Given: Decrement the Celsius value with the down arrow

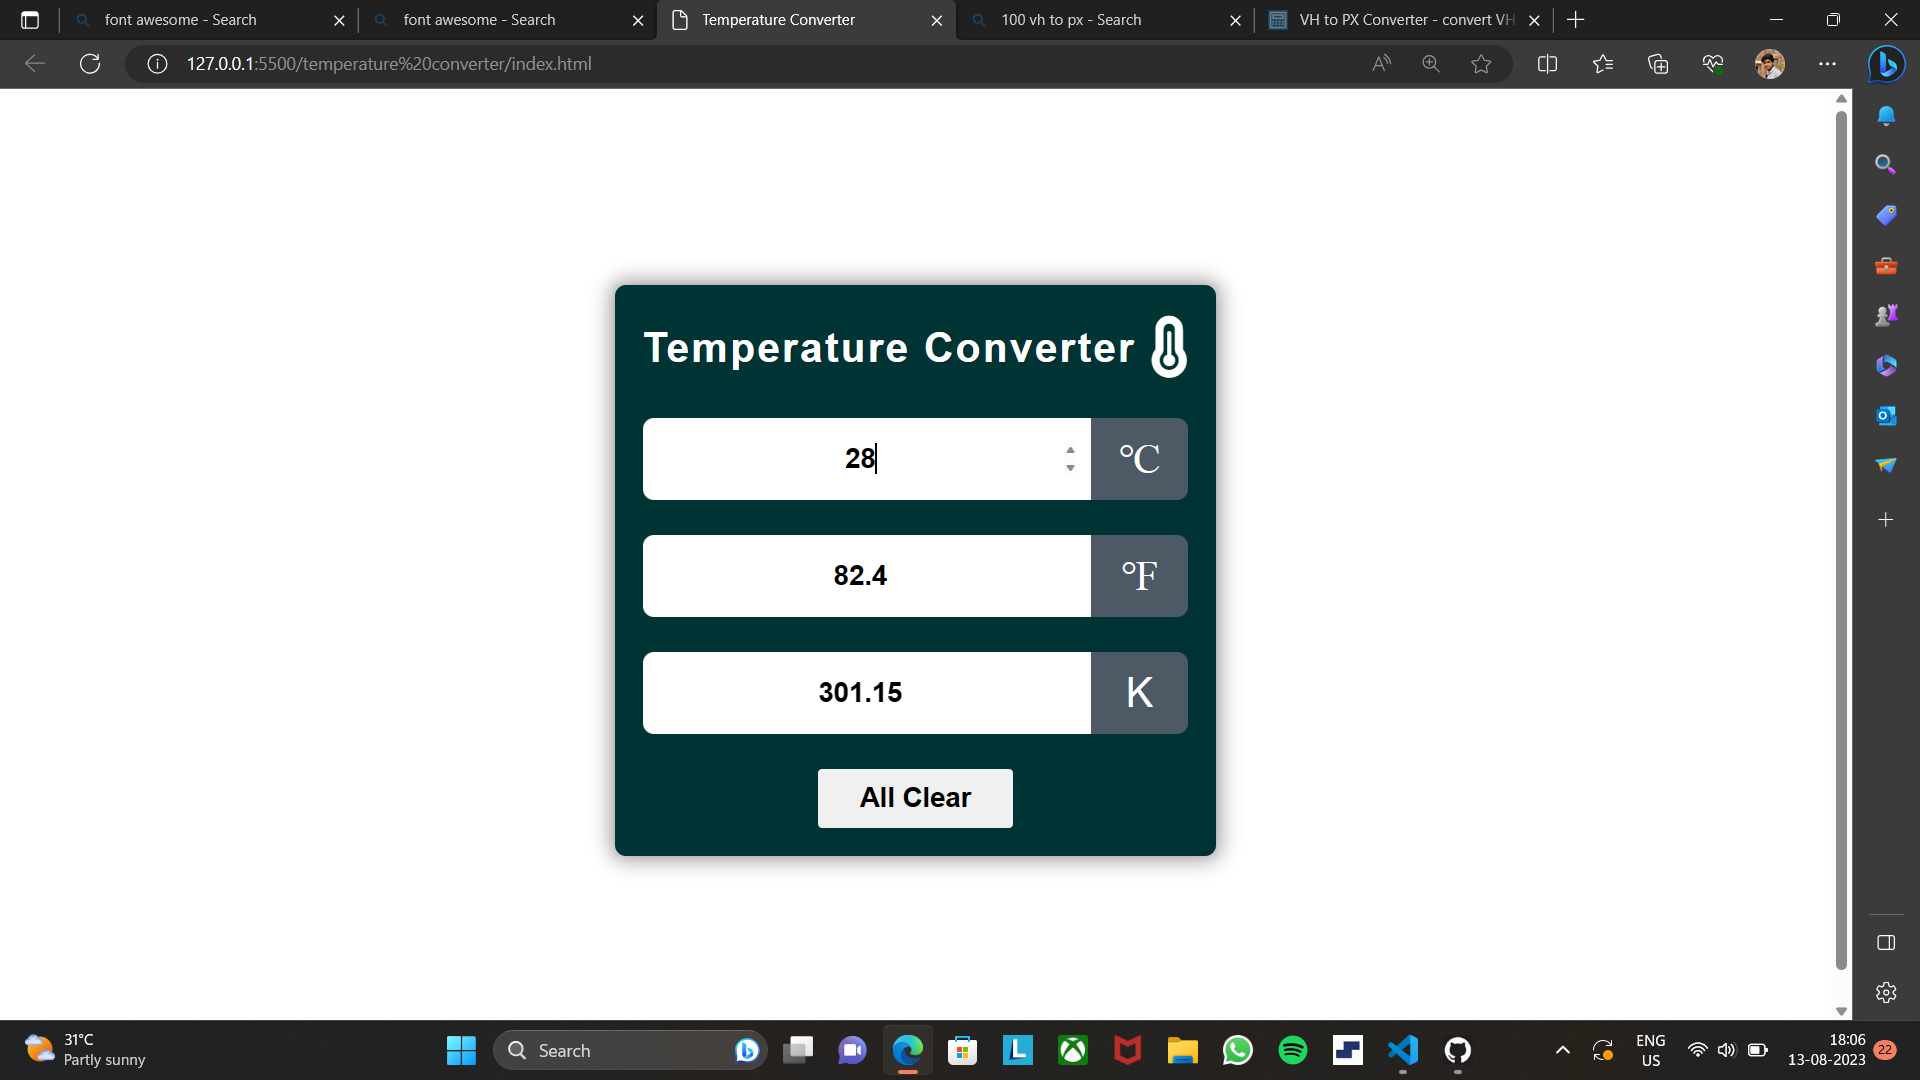Looking at the screenshot, I should [x=1070, y=468].
